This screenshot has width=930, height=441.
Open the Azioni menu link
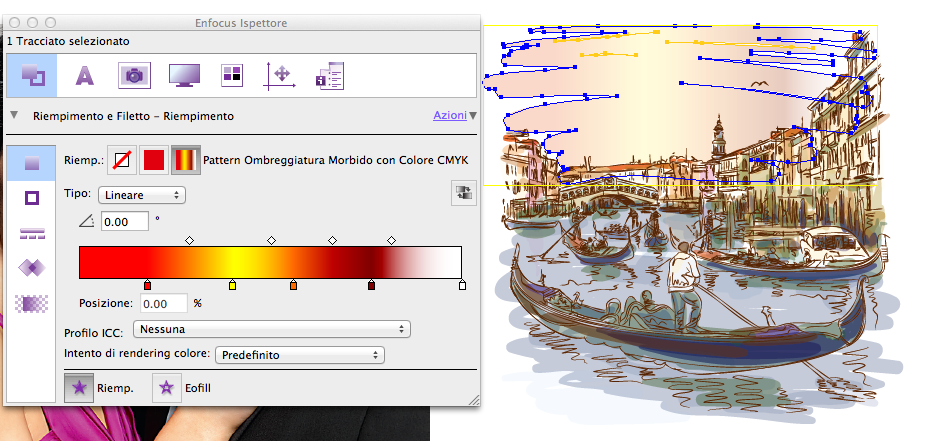pyautogui.click(x=449, y=116)
